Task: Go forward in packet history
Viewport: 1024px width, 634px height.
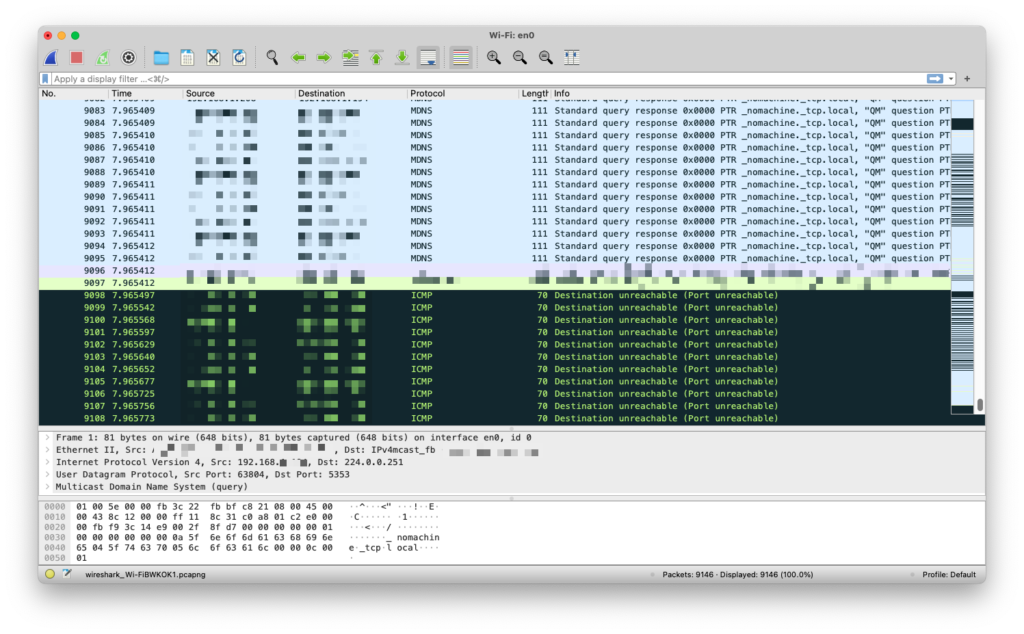Action: [324, 57]
